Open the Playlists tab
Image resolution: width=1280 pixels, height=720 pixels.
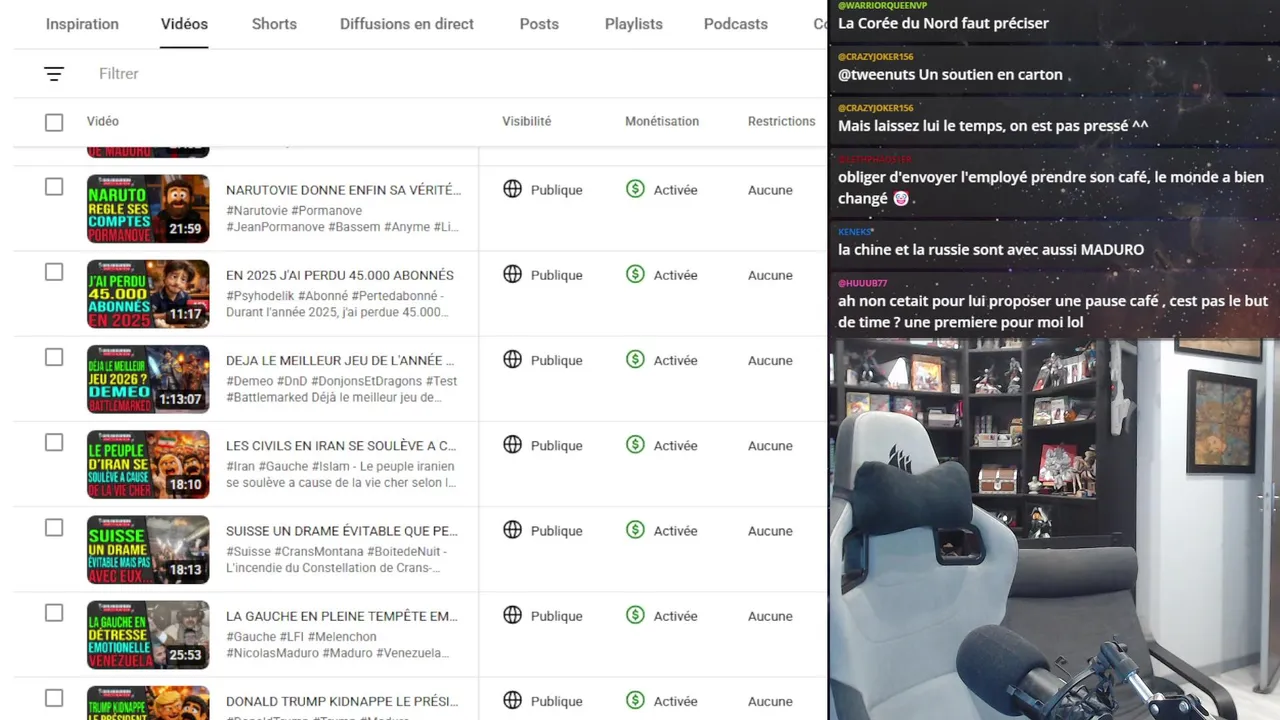click(634, 24)
